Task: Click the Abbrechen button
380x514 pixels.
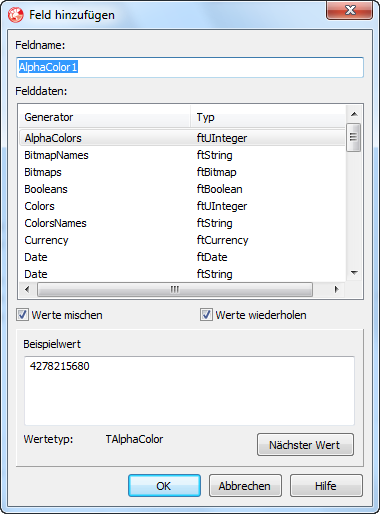Action: tap(245, 486)
